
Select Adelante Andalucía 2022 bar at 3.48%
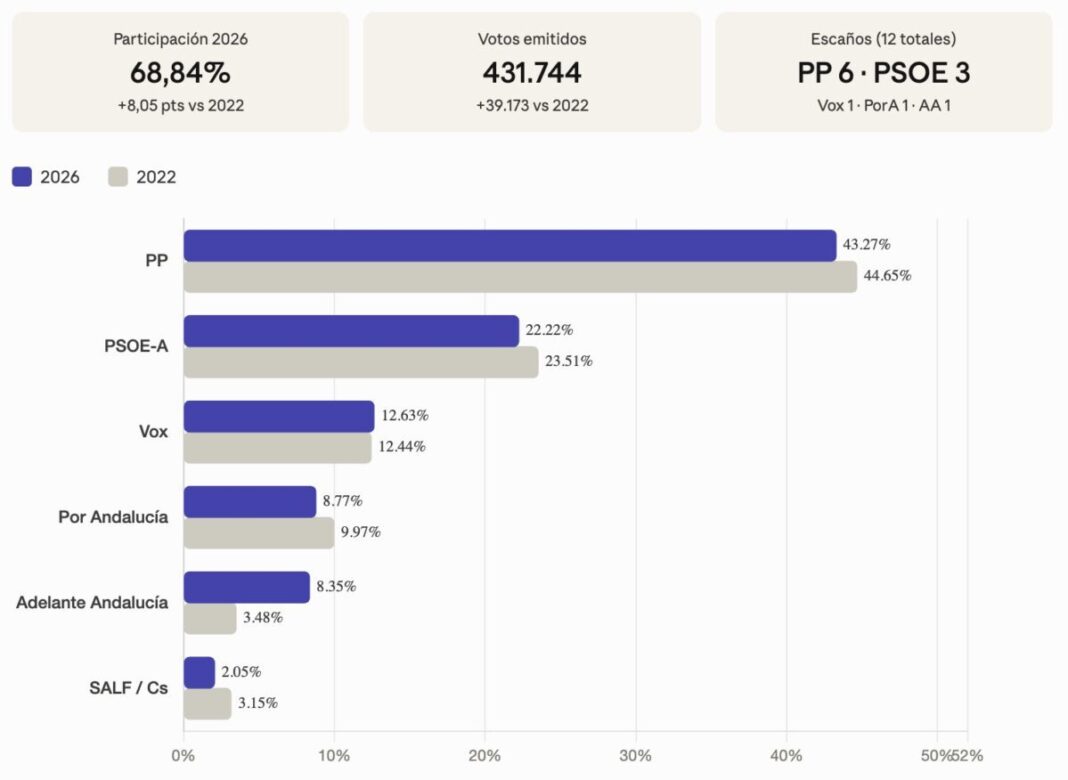210,619
